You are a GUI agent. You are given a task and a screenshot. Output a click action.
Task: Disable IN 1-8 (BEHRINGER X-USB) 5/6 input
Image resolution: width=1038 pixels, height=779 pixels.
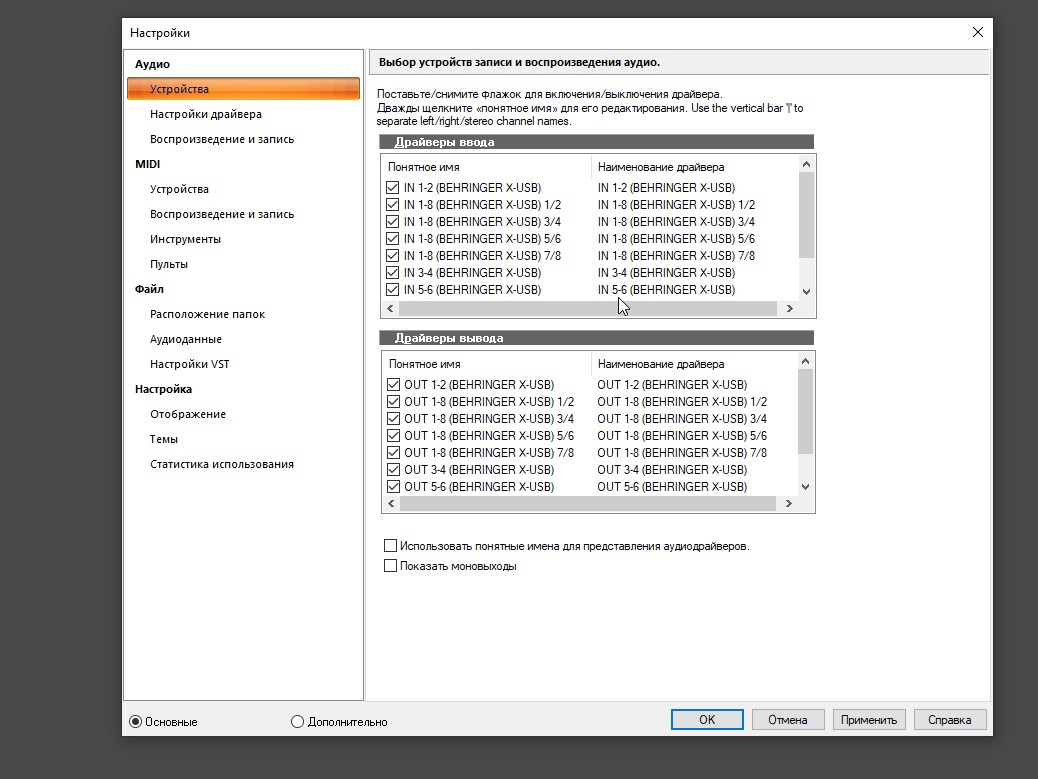pos(393,238)
